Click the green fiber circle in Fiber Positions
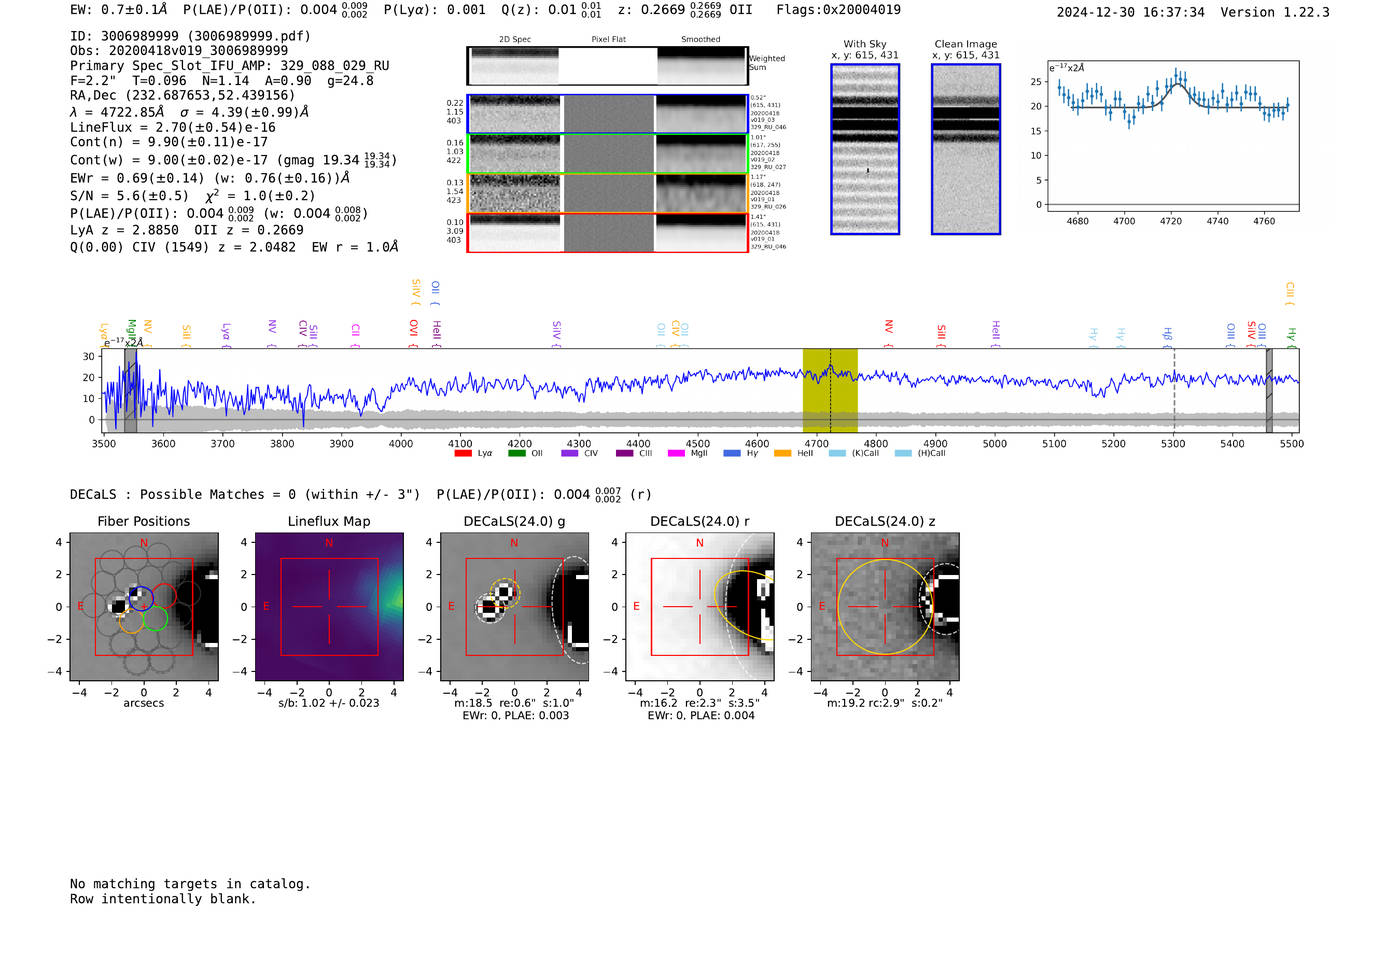The width and height of the screenshot is (1400, 953). click(155, 619)
